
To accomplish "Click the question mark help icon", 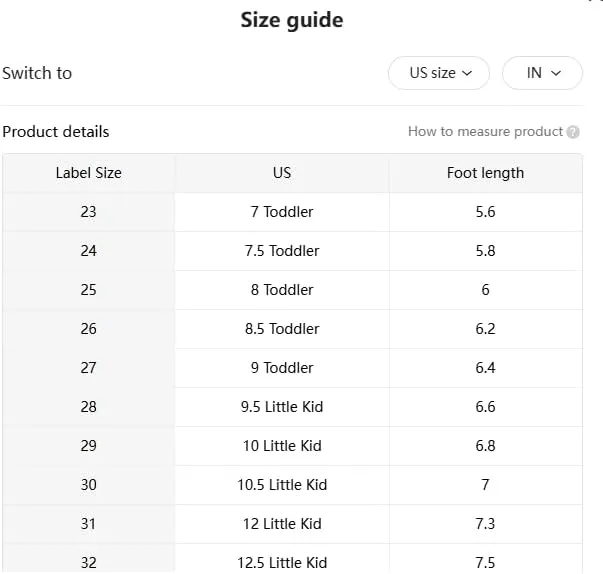I will (573, 132).
